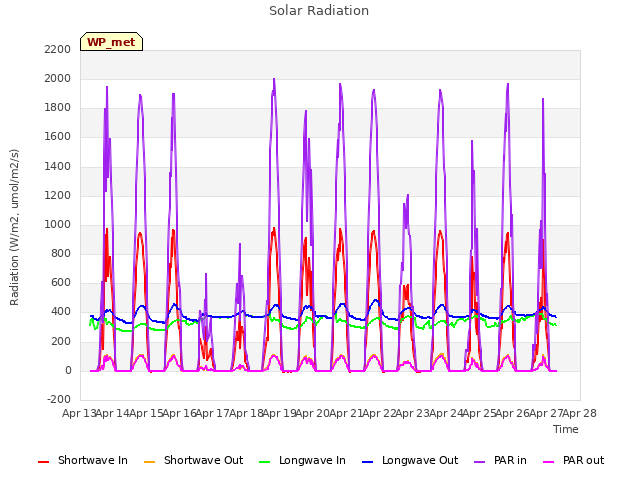Click the Shortwave In legend label
The image size is (640, 480).
93,460
